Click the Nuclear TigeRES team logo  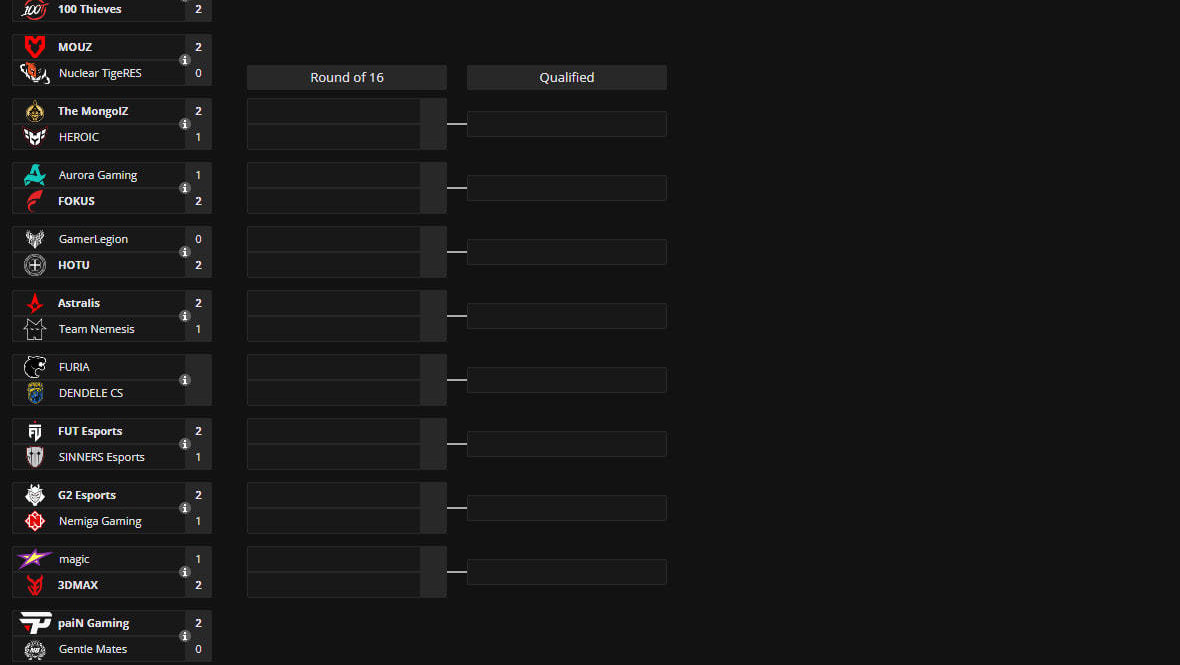pos(35,73)
